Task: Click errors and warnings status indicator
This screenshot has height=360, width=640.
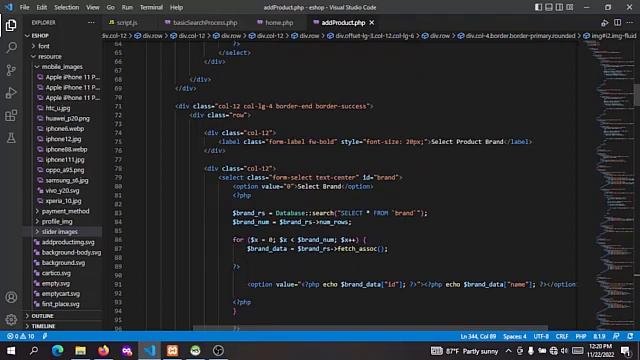Action: [x=20, y=336]
